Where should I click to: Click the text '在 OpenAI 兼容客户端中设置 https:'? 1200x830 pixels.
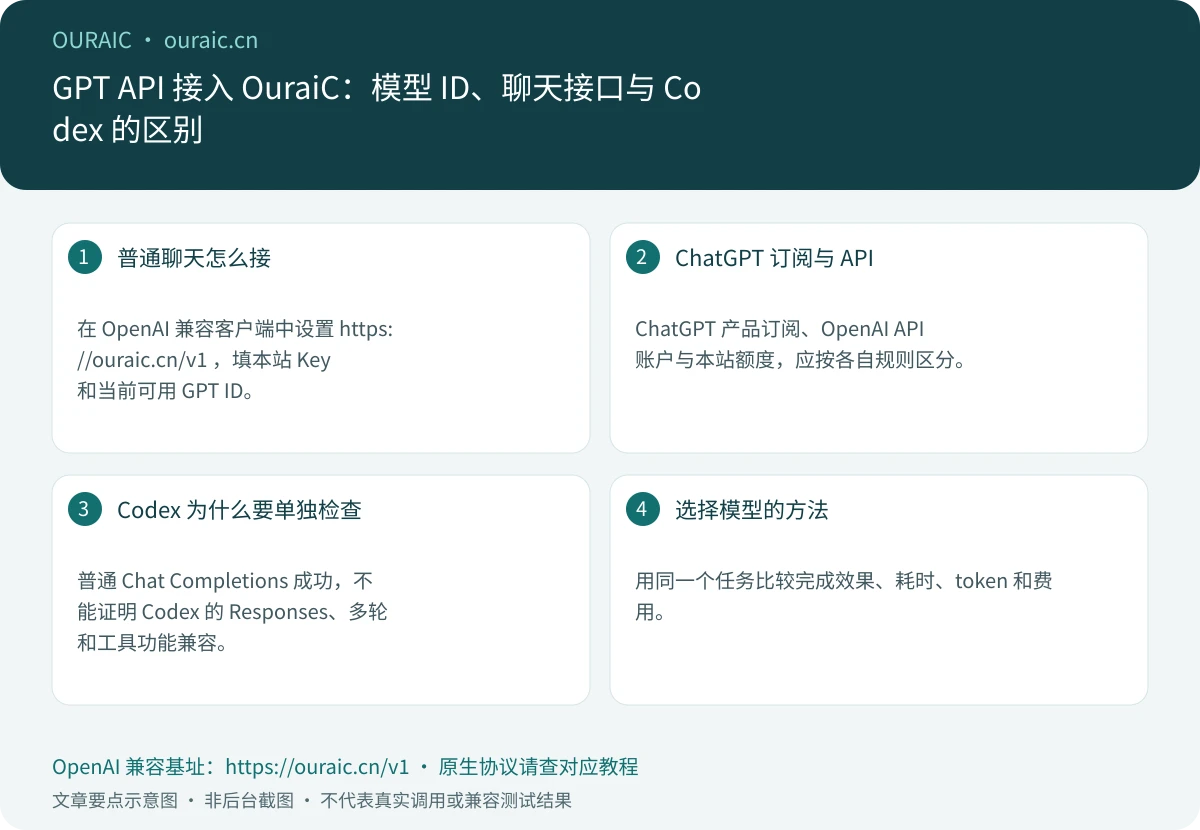click(x=235, y=329)
